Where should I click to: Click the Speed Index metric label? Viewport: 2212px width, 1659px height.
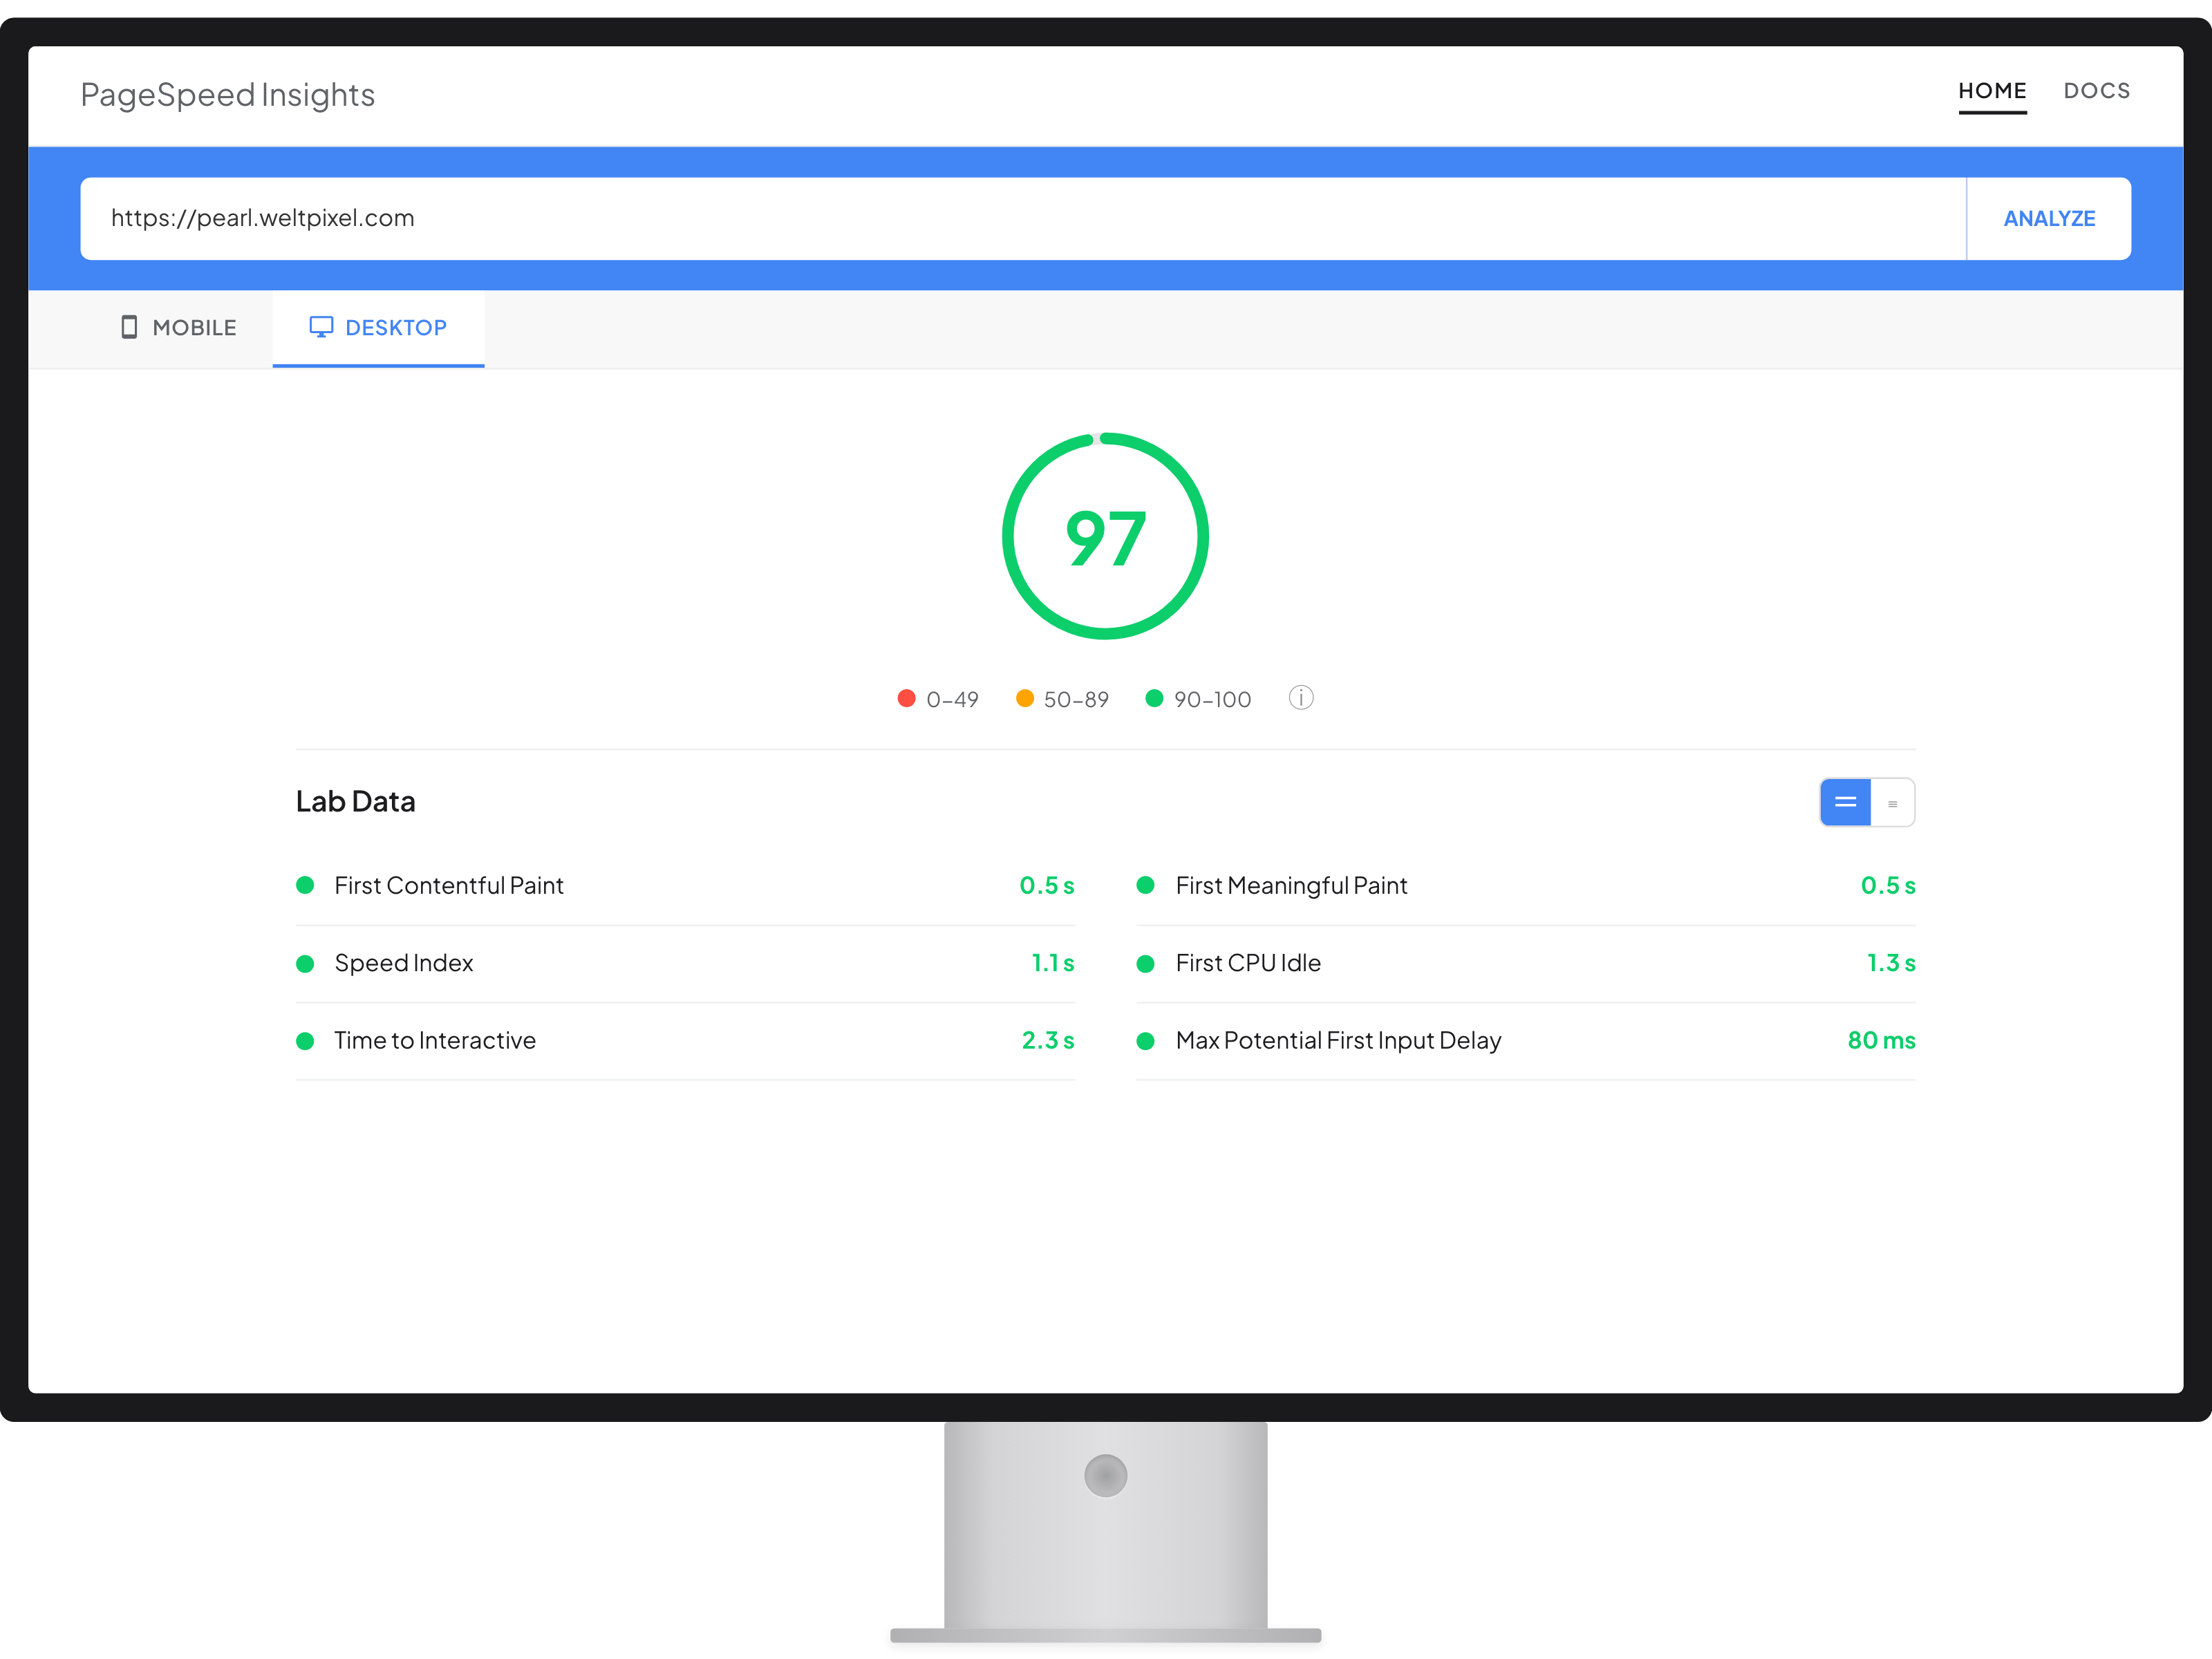pyautogui.click(x=404, y=963)
